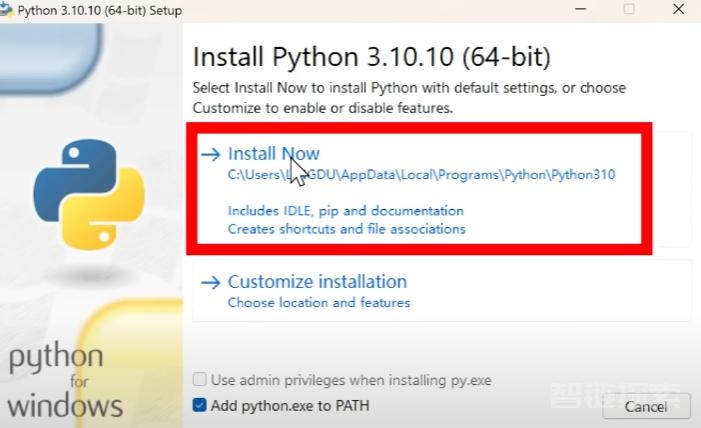
Task: Close the Python Setup window
Action: click(x=679, y=9)
